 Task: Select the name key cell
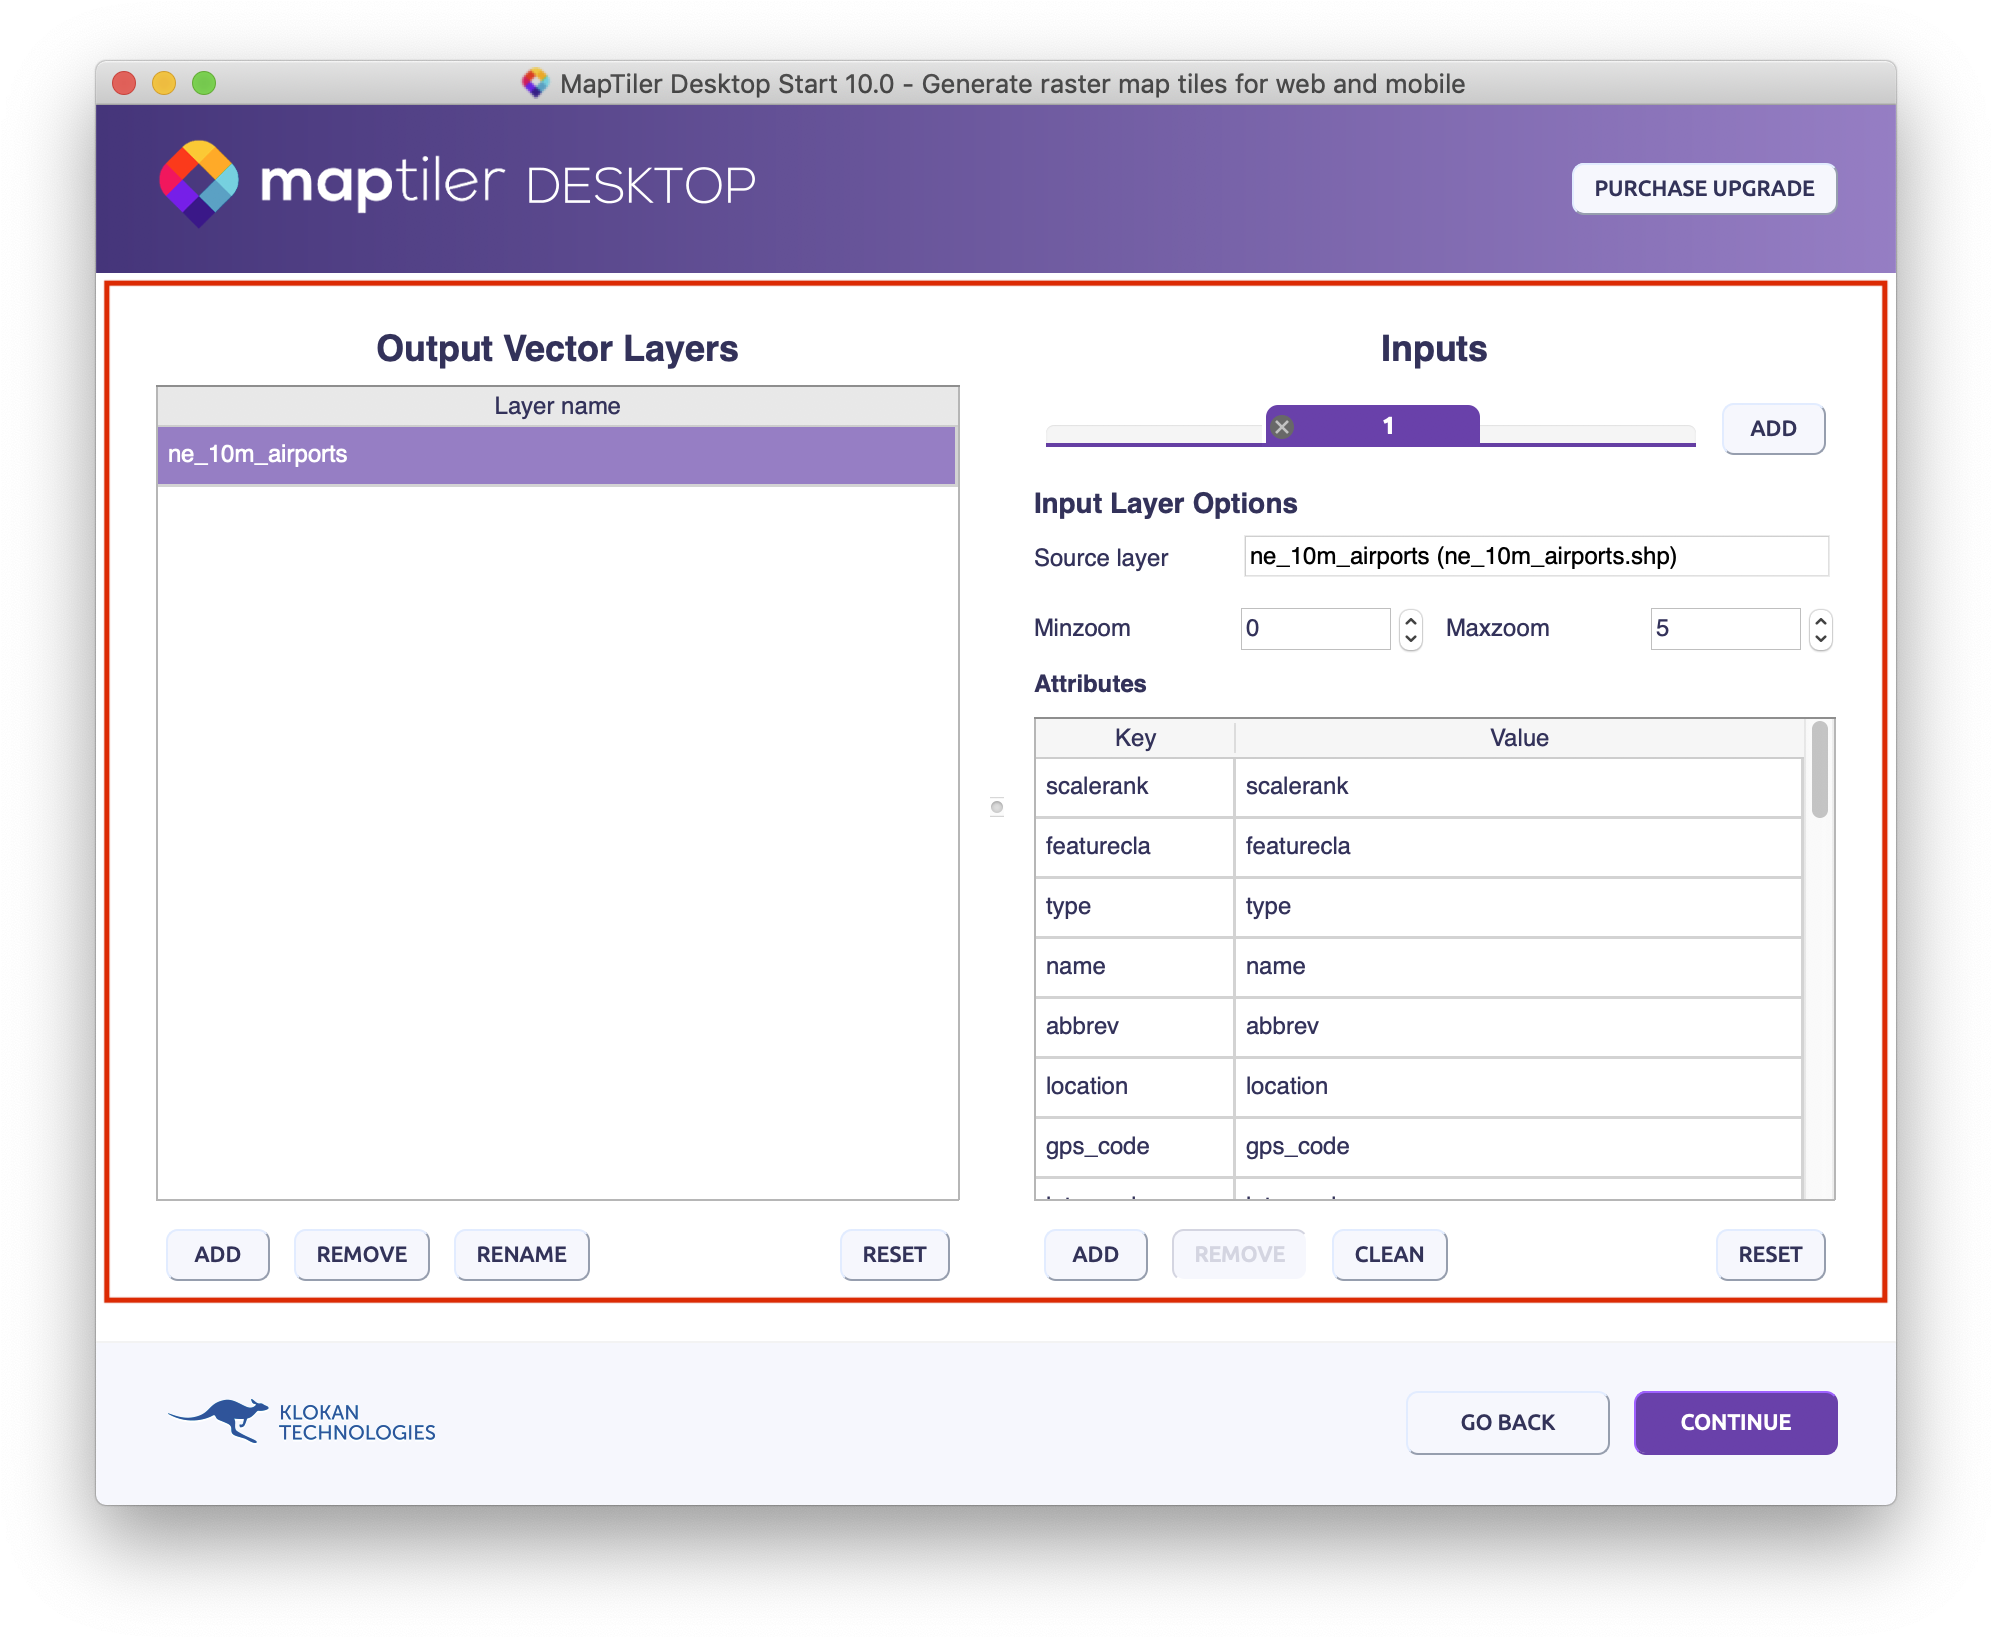click(x=1135, y=967)
